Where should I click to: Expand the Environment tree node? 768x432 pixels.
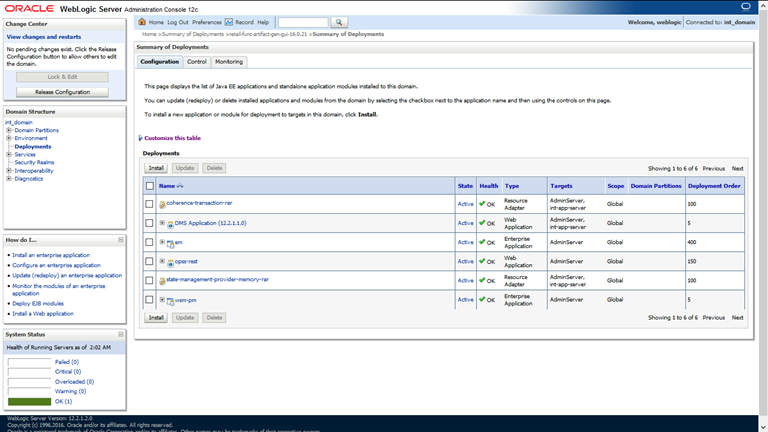(9, 138)
